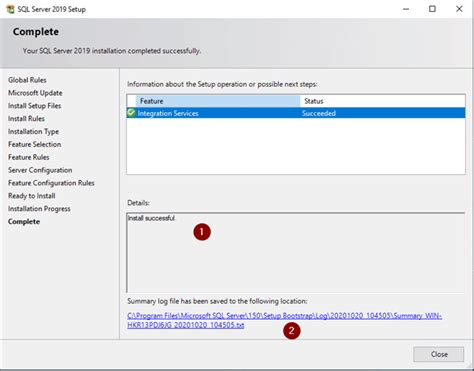Close the window with the X button
This screenshot has height=371, width=474.
pos(459,9)
